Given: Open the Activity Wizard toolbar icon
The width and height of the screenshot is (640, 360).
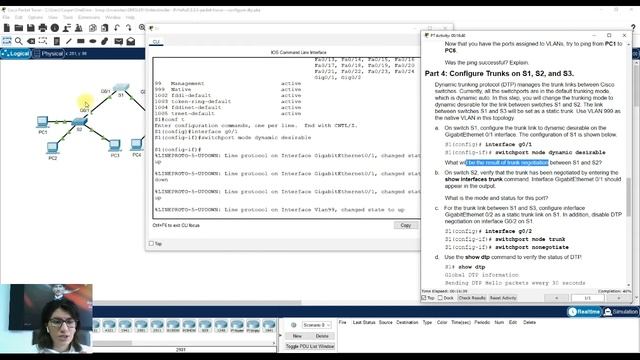Looking at the screenshot, I should (x=67, y=28).
